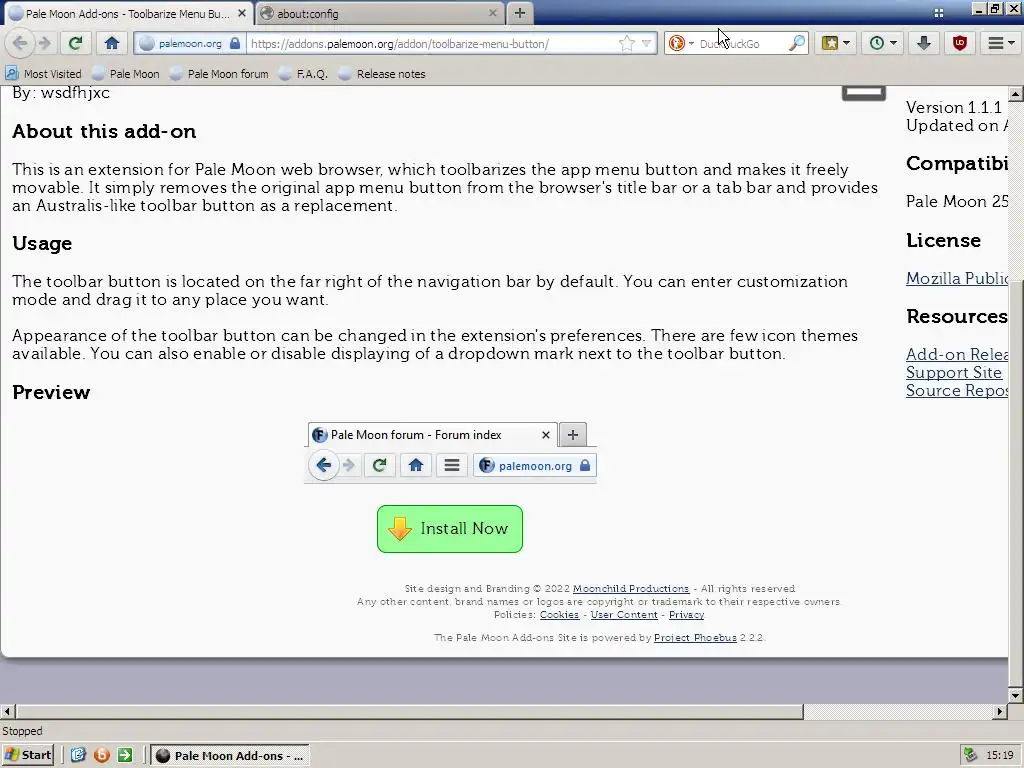The image size is (1024, 768).
Task: Go back using the toolbar back arrow
Action: click(20, 44)
